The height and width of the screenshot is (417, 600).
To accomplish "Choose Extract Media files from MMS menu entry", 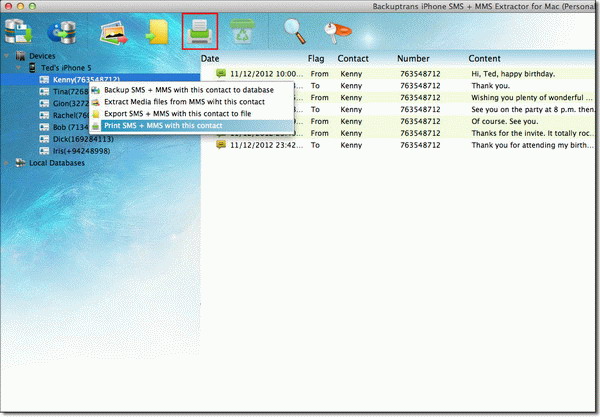I will point(191,102).
